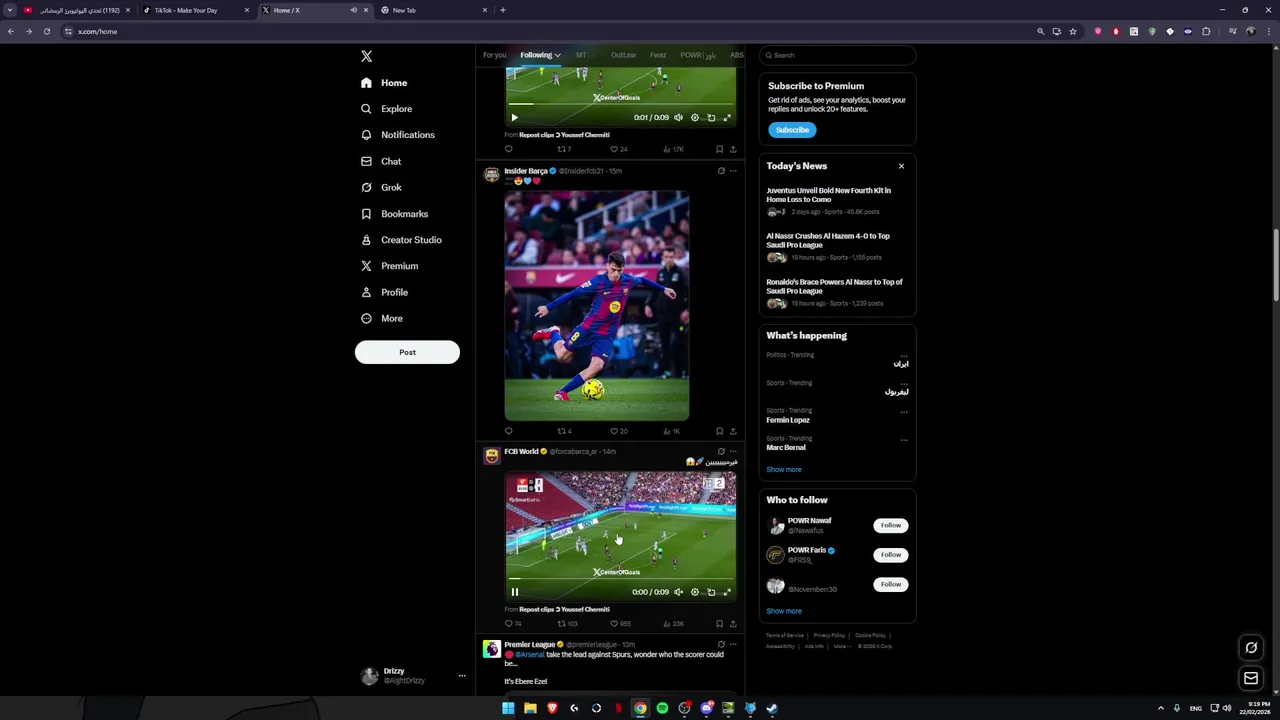Click the Grok icon on FCB World post
Image resolution: width=1280 pixels, height=720 pixels.
click(x=721, y=451)
